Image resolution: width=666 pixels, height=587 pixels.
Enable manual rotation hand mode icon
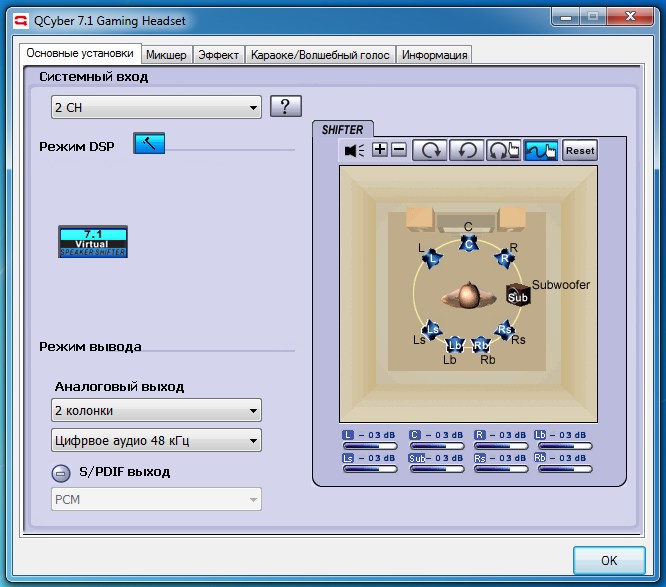(x=503, y=150)
